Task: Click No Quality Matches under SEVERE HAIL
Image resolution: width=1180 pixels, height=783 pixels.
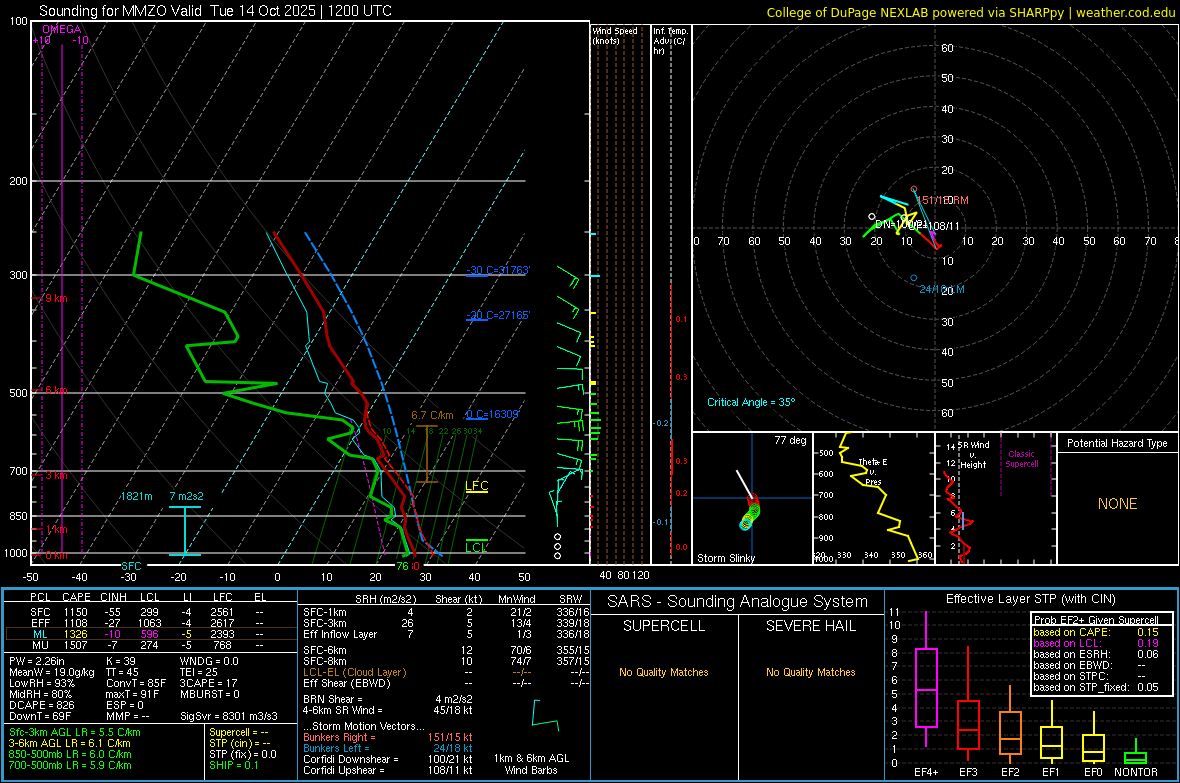Action: 810,672
